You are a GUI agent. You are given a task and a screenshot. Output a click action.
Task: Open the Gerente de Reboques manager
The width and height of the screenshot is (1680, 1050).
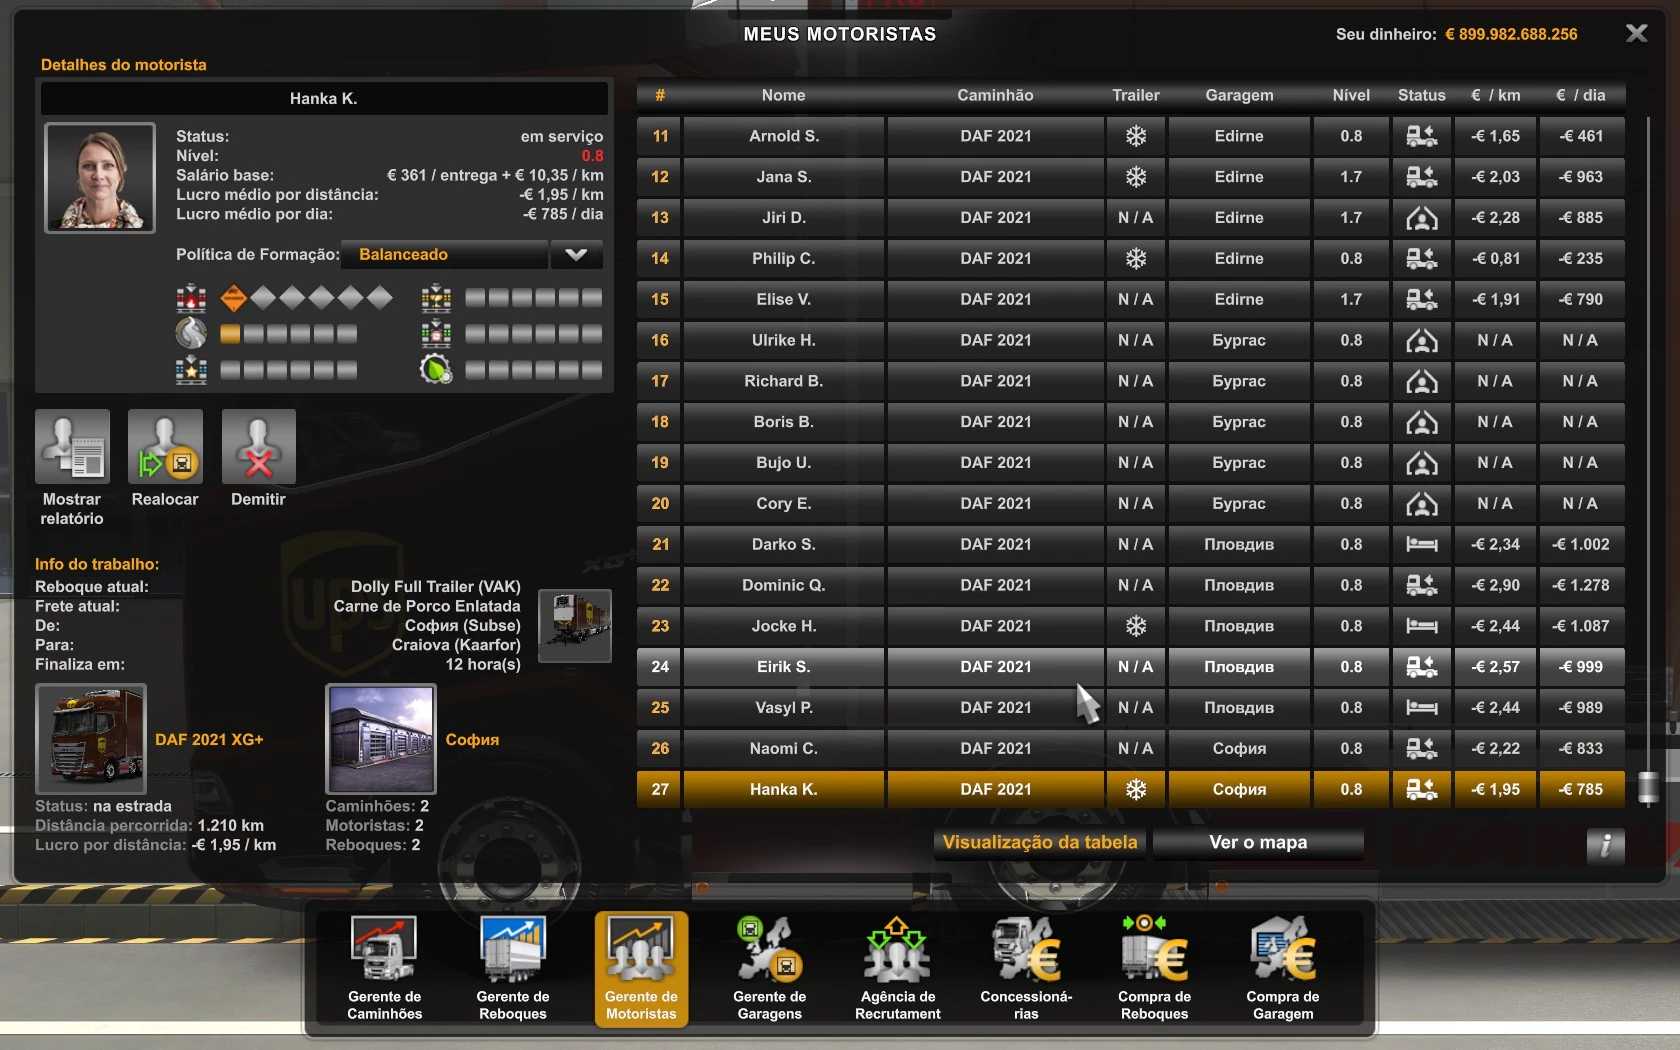click(512, 966)
